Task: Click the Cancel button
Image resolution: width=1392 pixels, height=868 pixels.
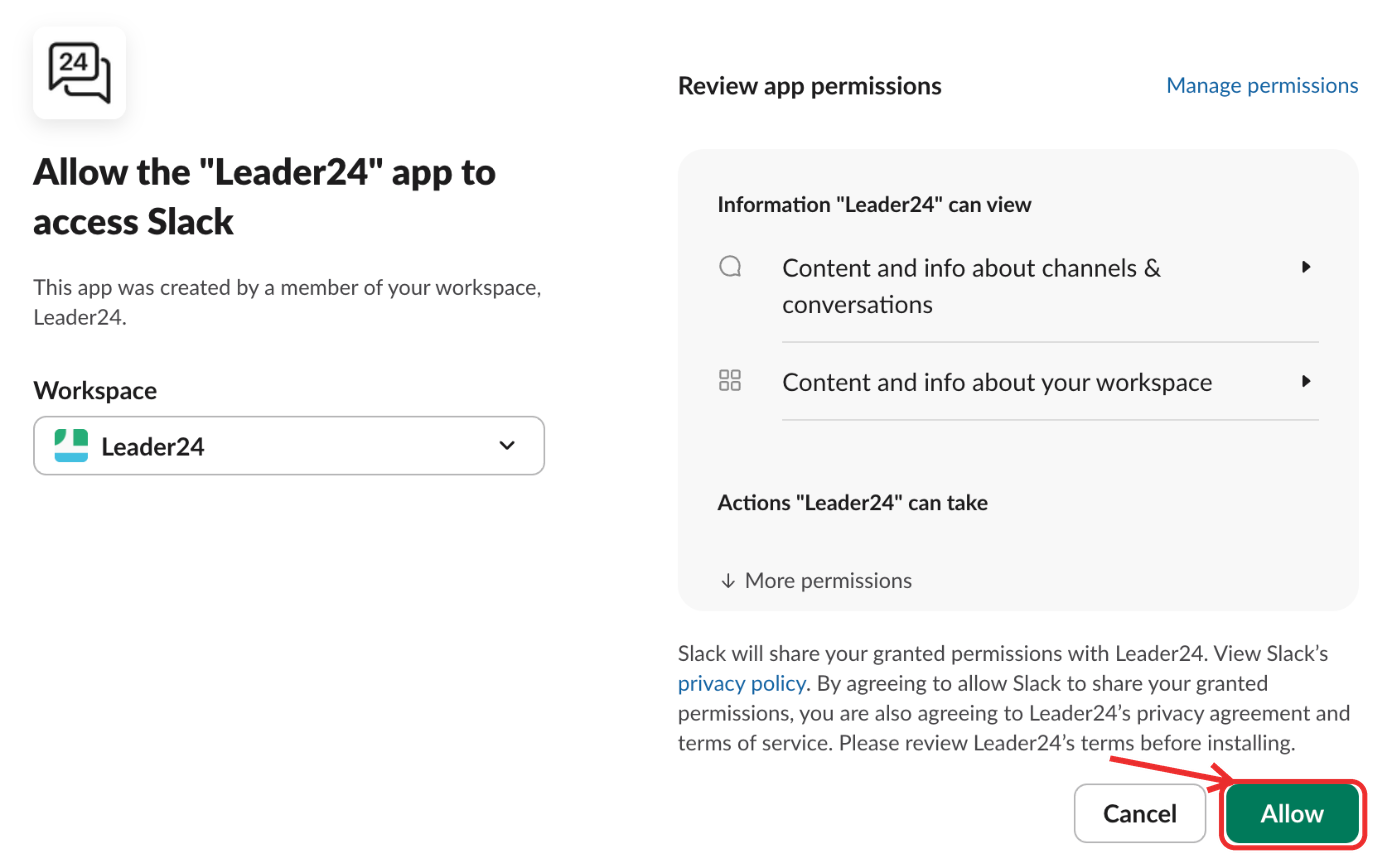Action: pos(1140,814)
